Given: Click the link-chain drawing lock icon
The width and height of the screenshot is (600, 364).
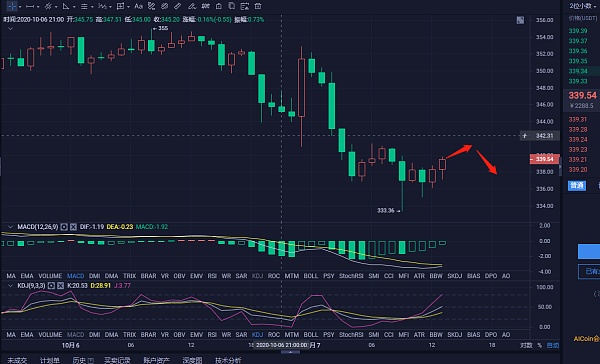Looking at the screenshot, I should (152, 6).
